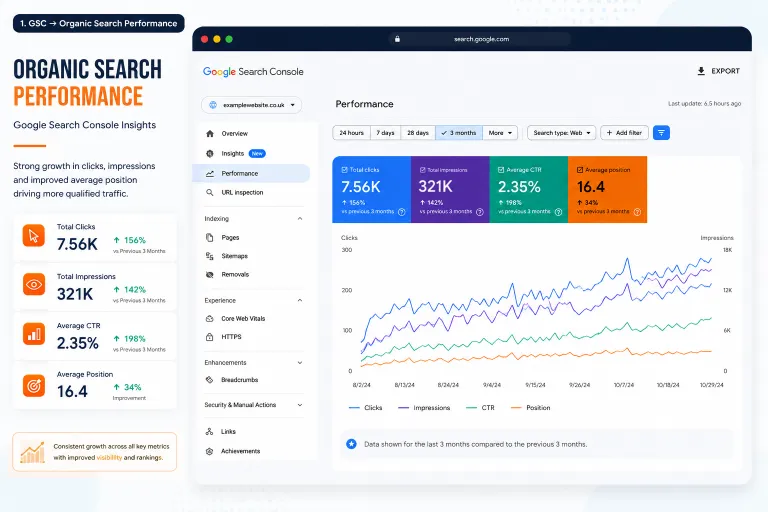The height and width of the screenshot is (512, 768).
Task: Click the Export download icon
Action: (701, 71)
